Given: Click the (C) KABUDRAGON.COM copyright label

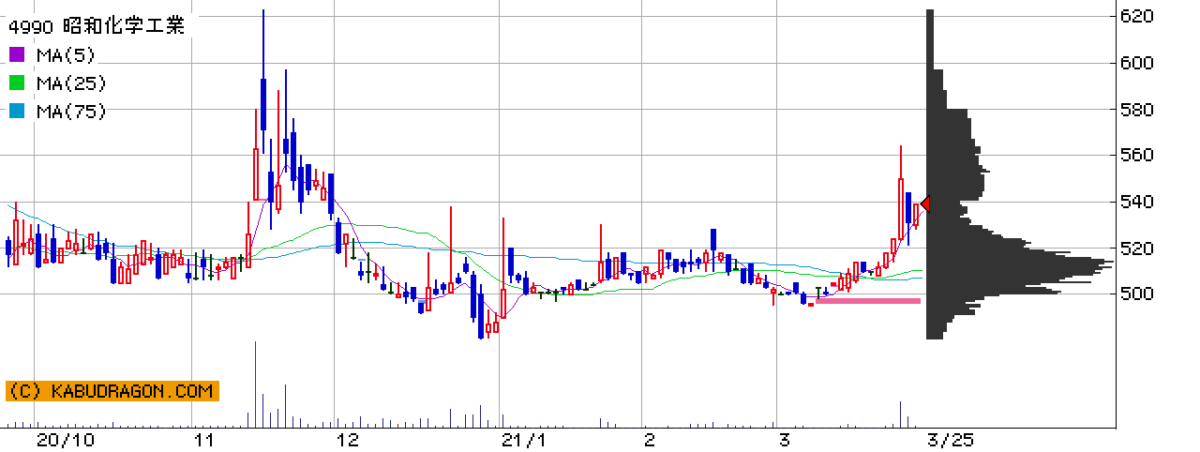Looking at the screenshot, I should tap(112, 391).
